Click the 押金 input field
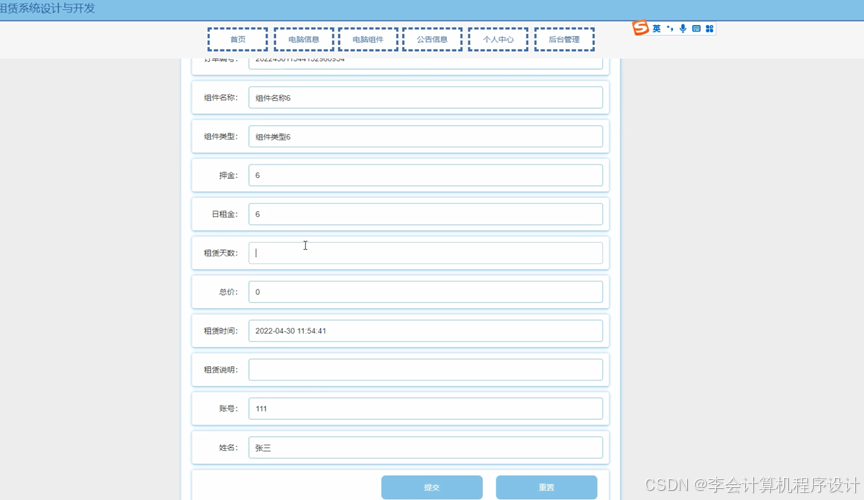Image resolution: width=864 pixels, height=500 pixels. click(425, 175)
